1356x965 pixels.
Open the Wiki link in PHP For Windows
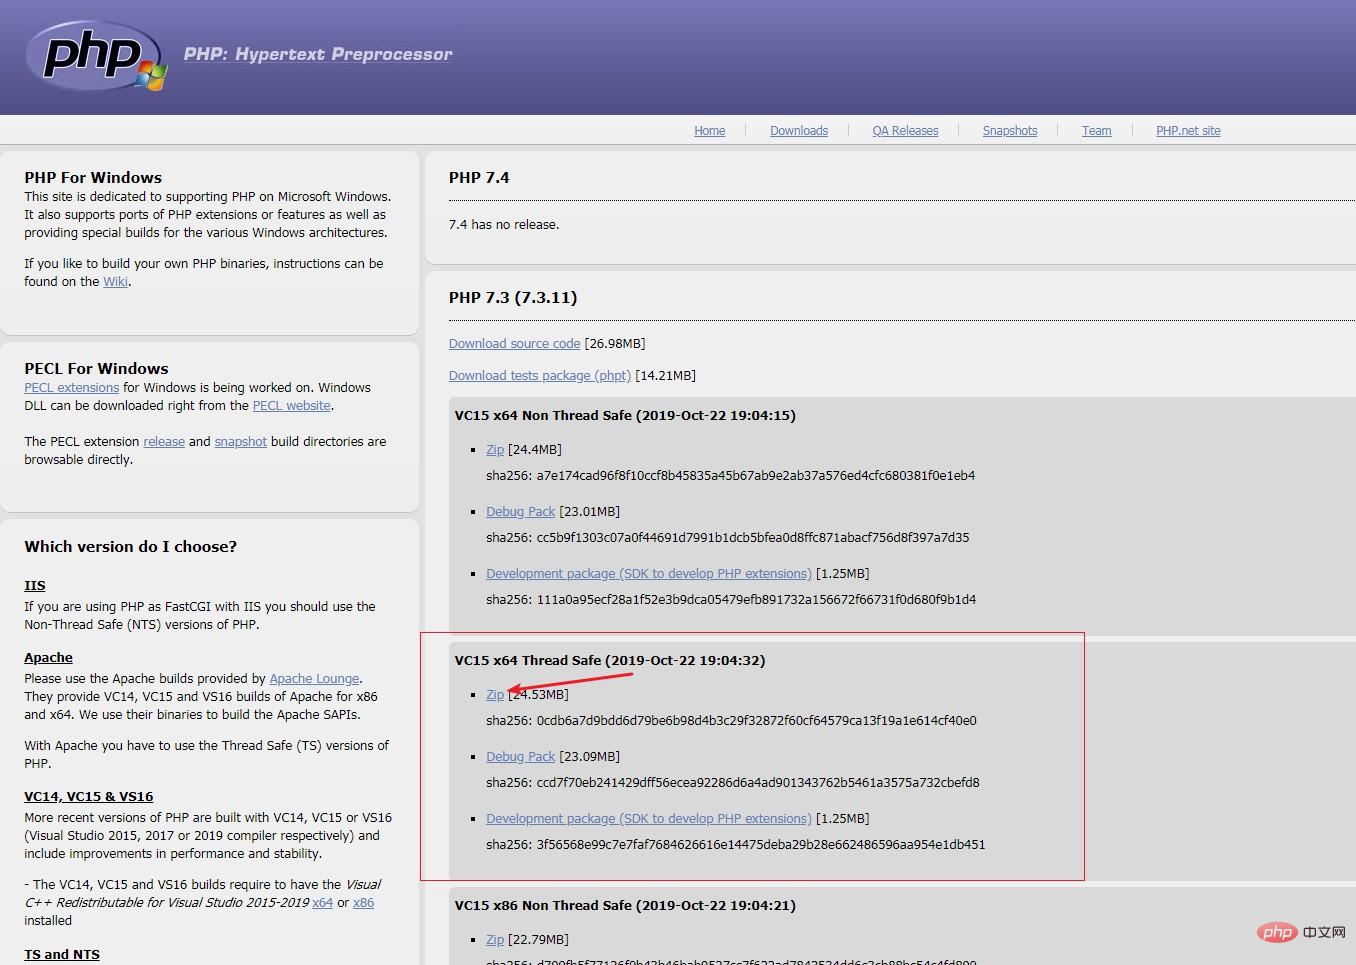(x=116, y=282)
